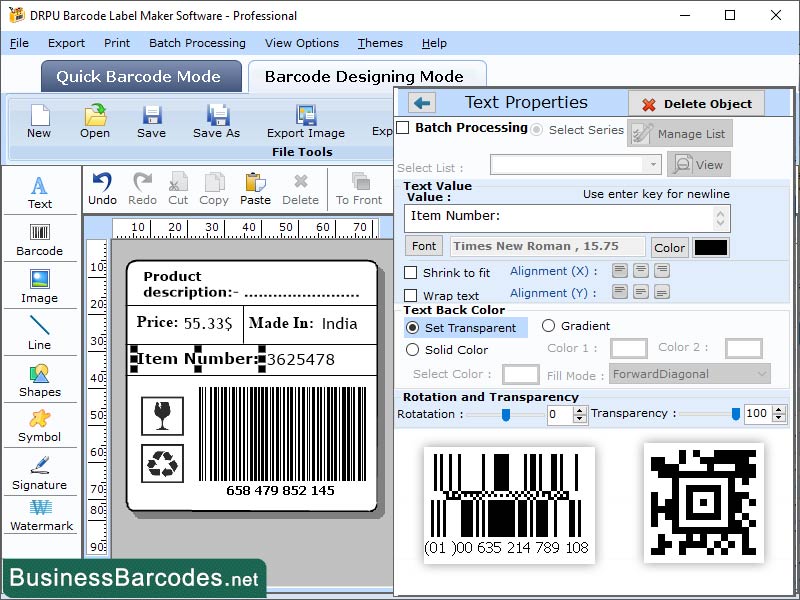Switch to Quick Barcode Mode tab

click(140, 76)
